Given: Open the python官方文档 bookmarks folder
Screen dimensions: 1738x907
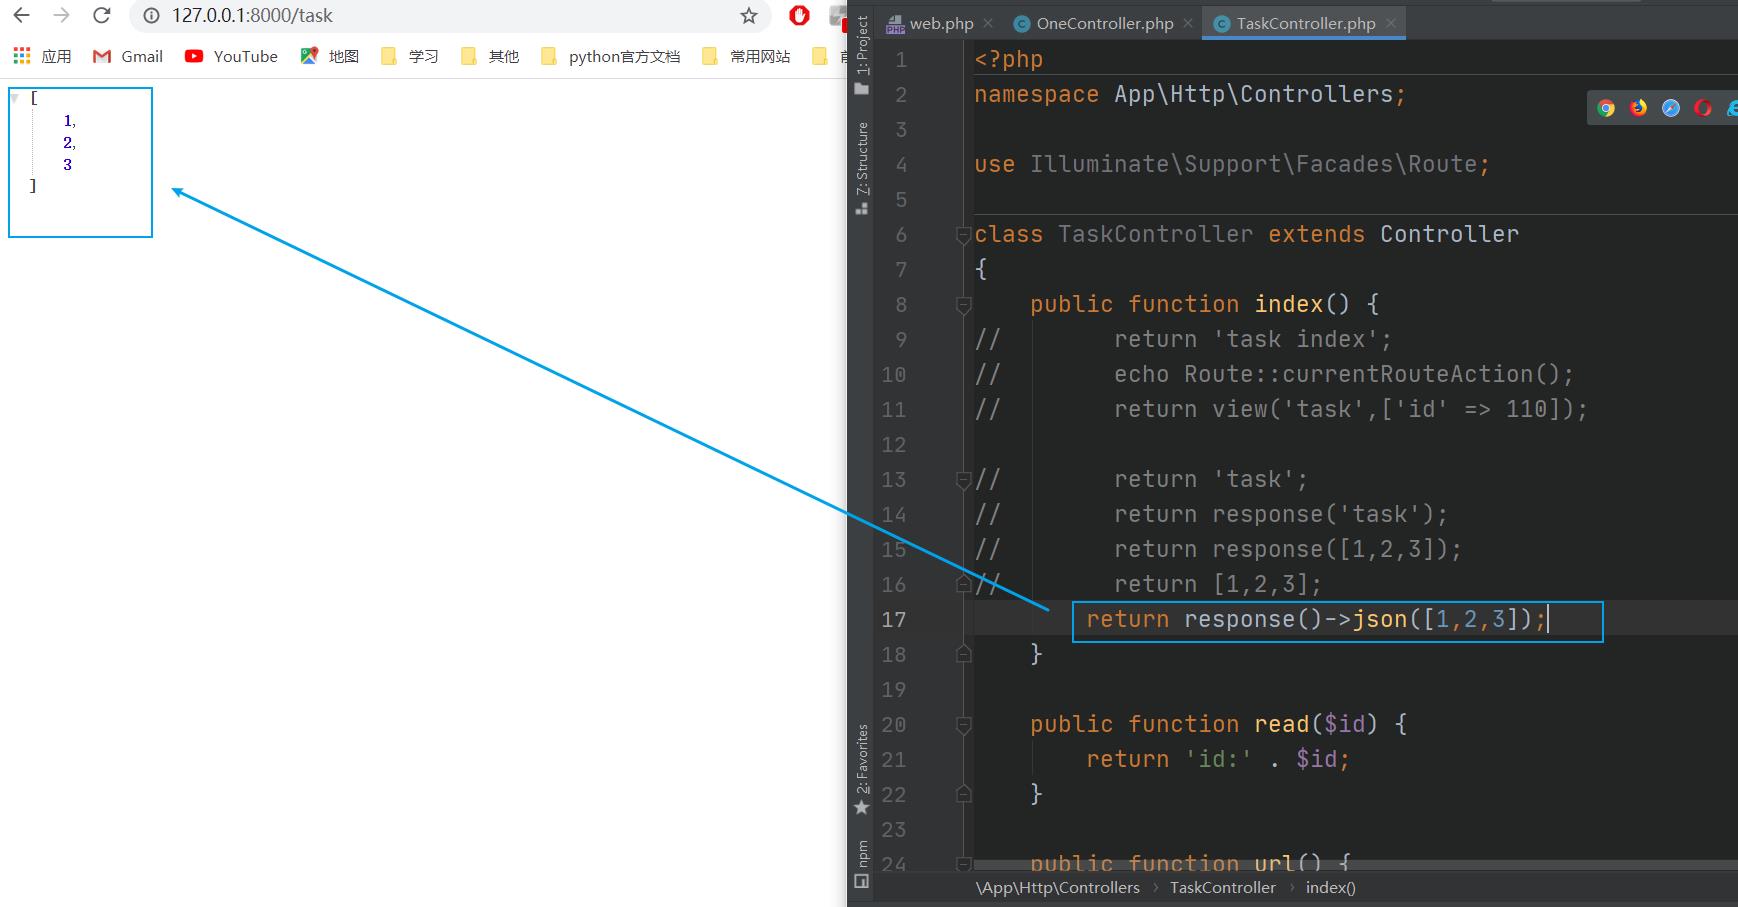Looking at the screenshot, I should pos(610,56).
